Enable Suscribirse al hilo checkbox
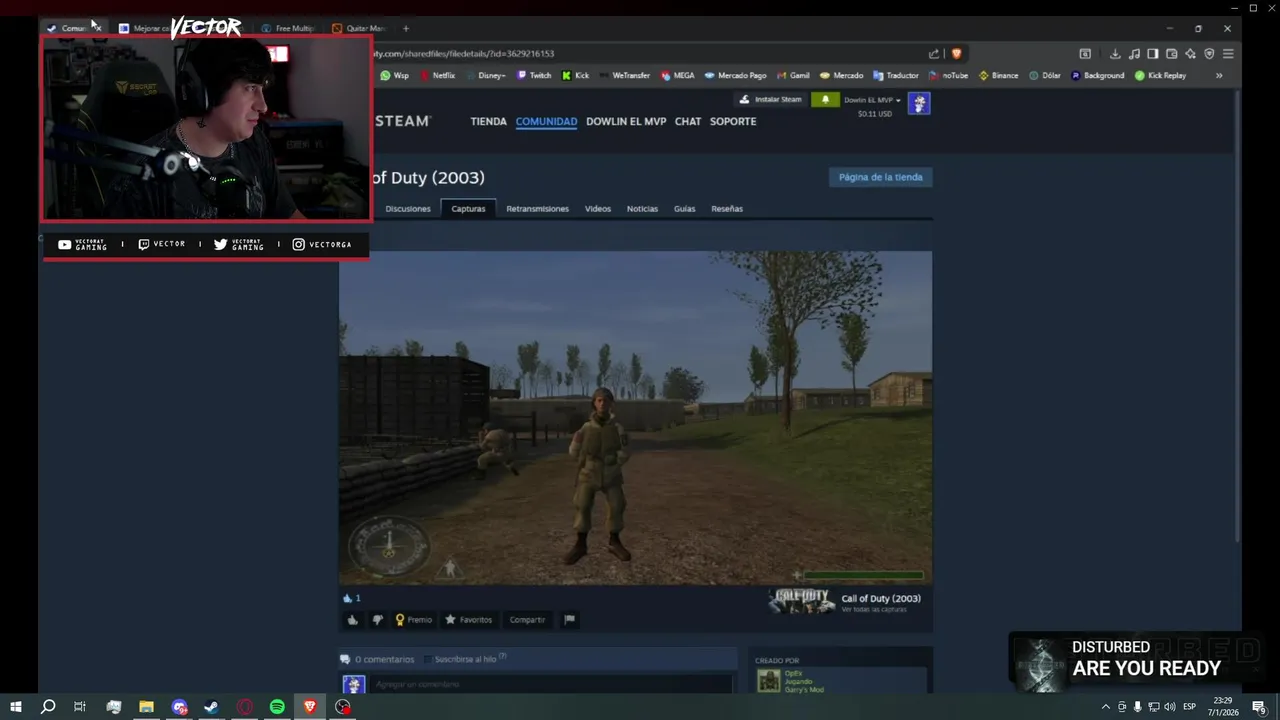1280x720 pixels. [428, 659]
